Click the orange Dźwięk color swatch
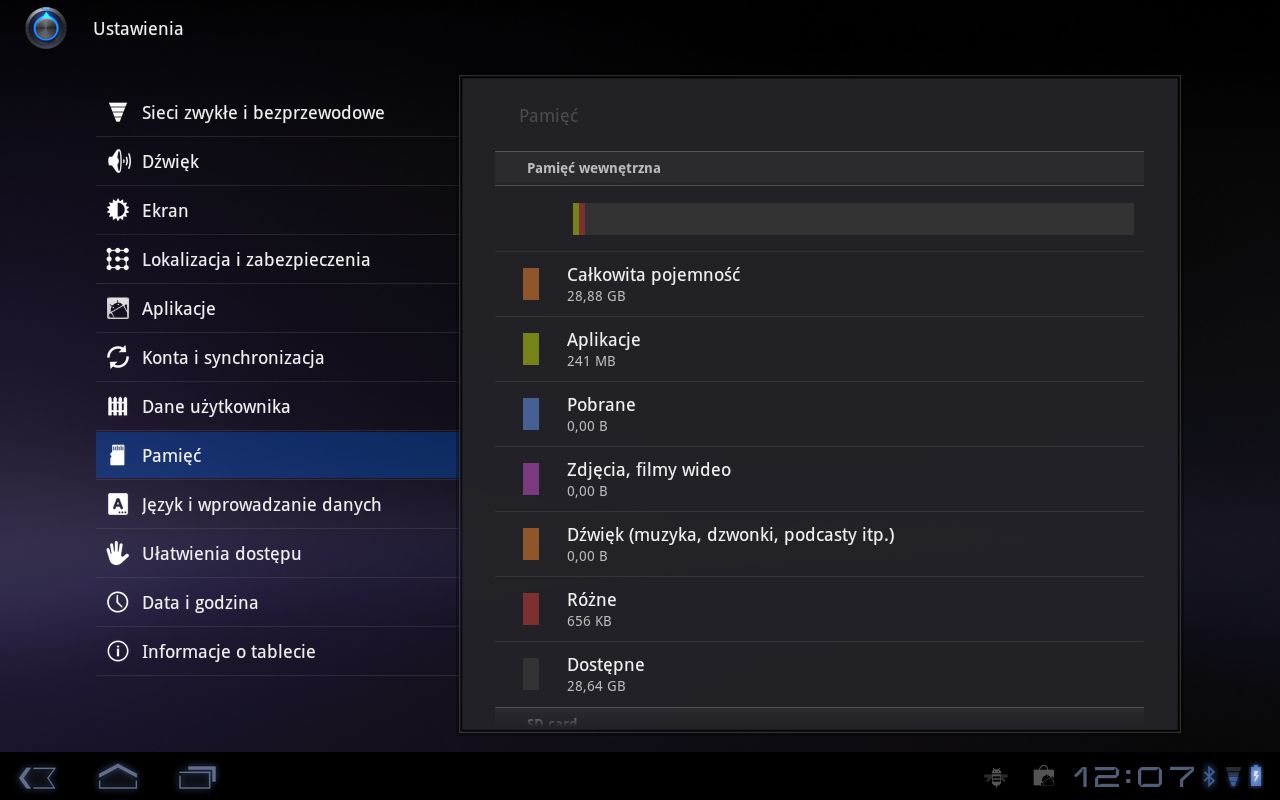The height and width of the screenshot is (800, 1280). 531,544
